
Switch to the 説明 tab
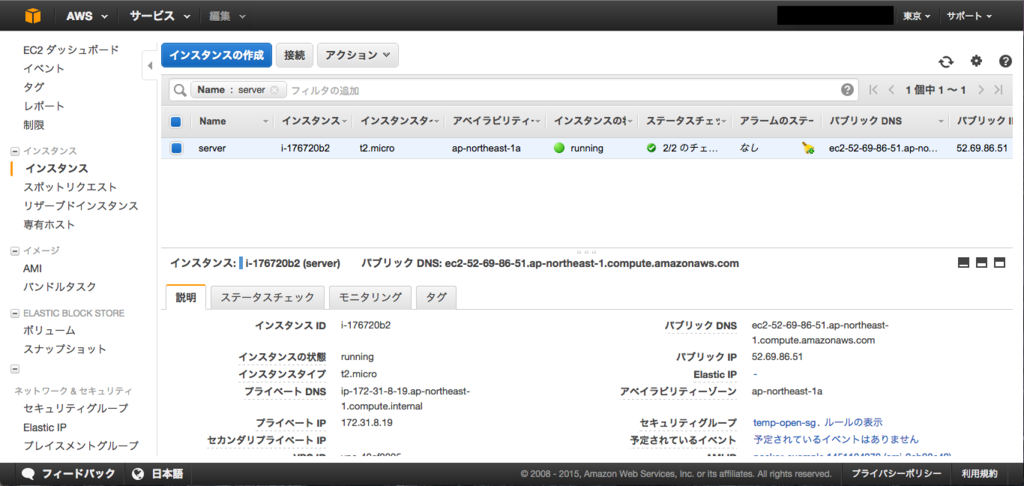pyautogui.click(x=186, y=297)
